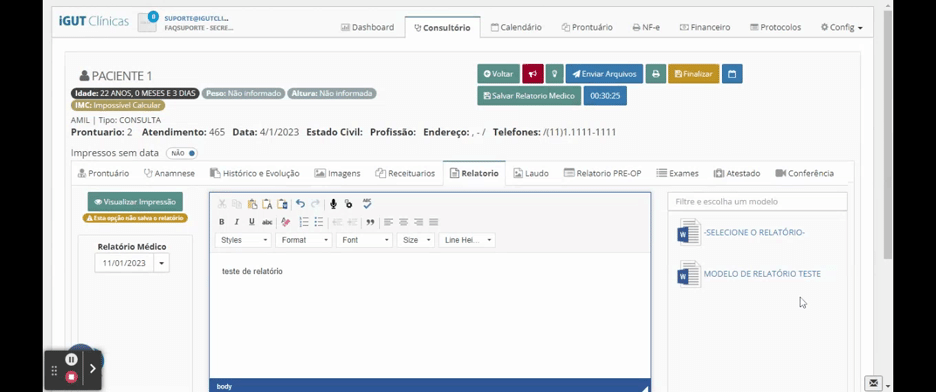Click the Filtre e escolha um modelo field
936x392 pixels.
click(758, 202)
